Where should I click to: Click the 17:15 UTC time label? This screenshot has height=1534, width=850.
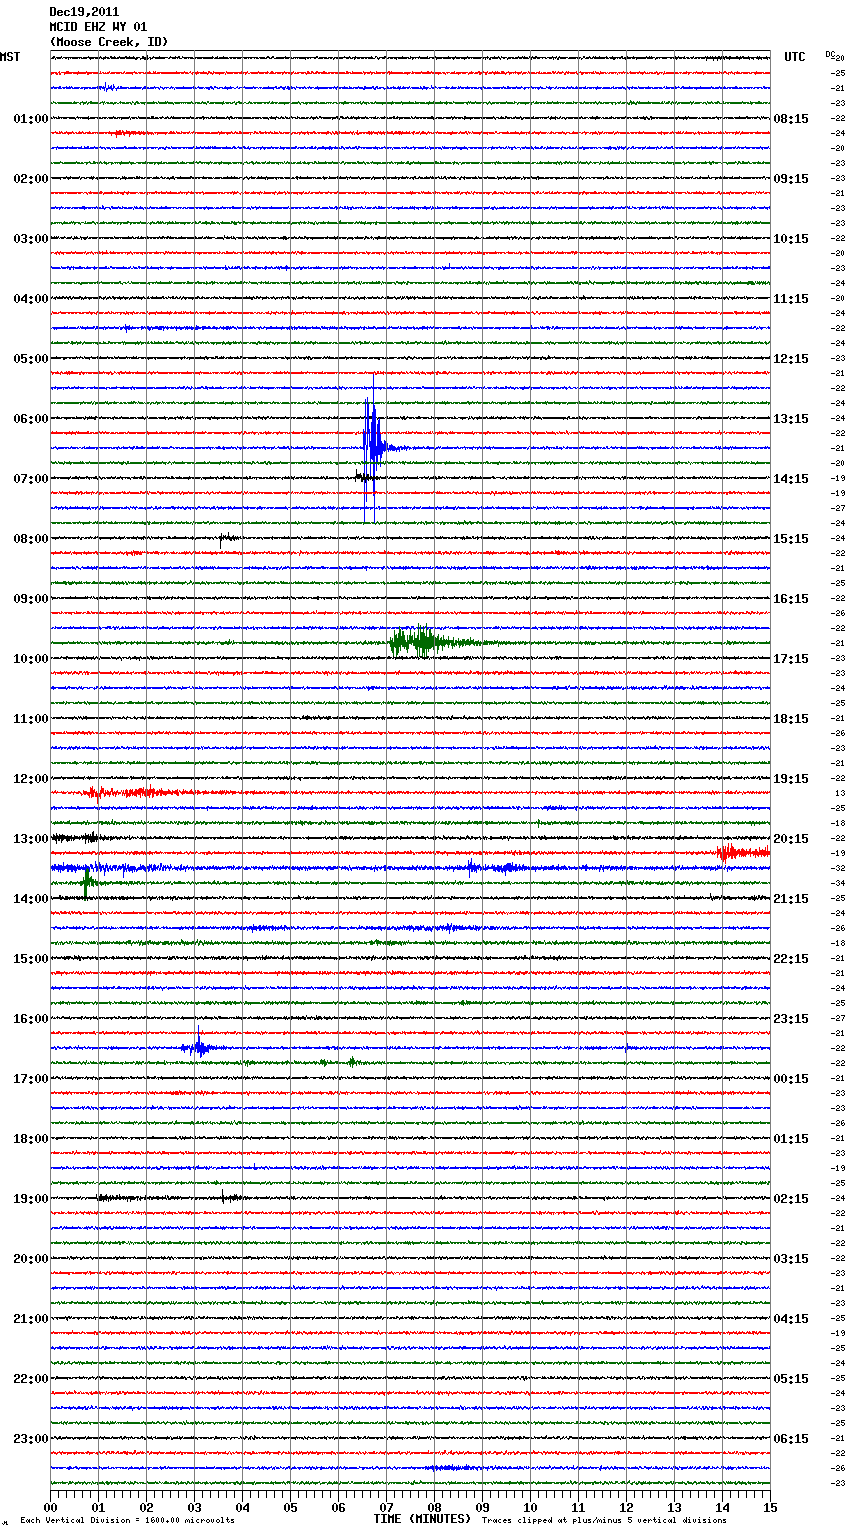click(791, 659)
